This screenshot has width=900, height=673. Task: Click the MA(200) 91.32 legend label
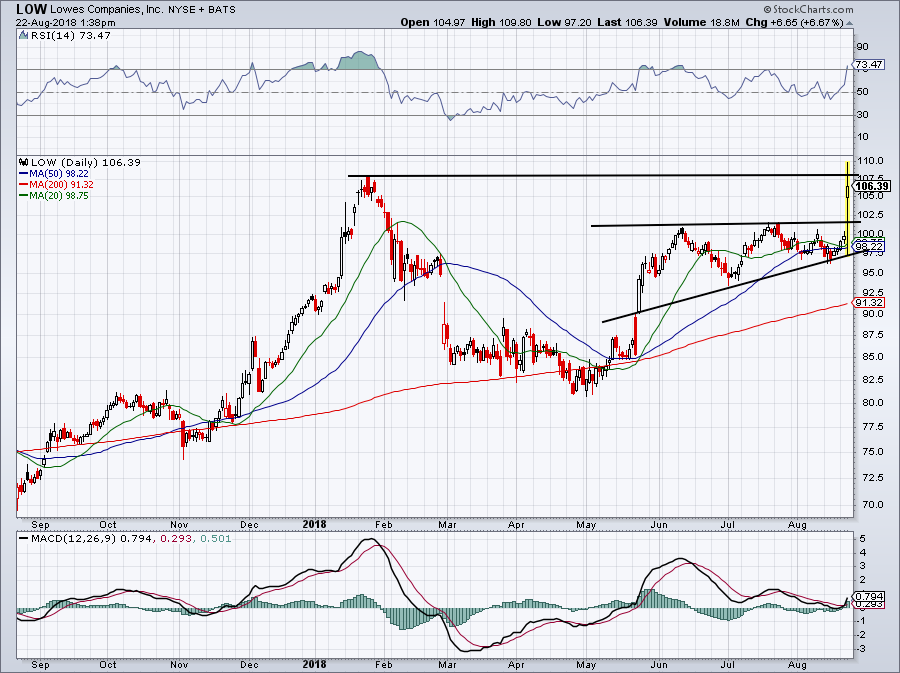point(61,184)
